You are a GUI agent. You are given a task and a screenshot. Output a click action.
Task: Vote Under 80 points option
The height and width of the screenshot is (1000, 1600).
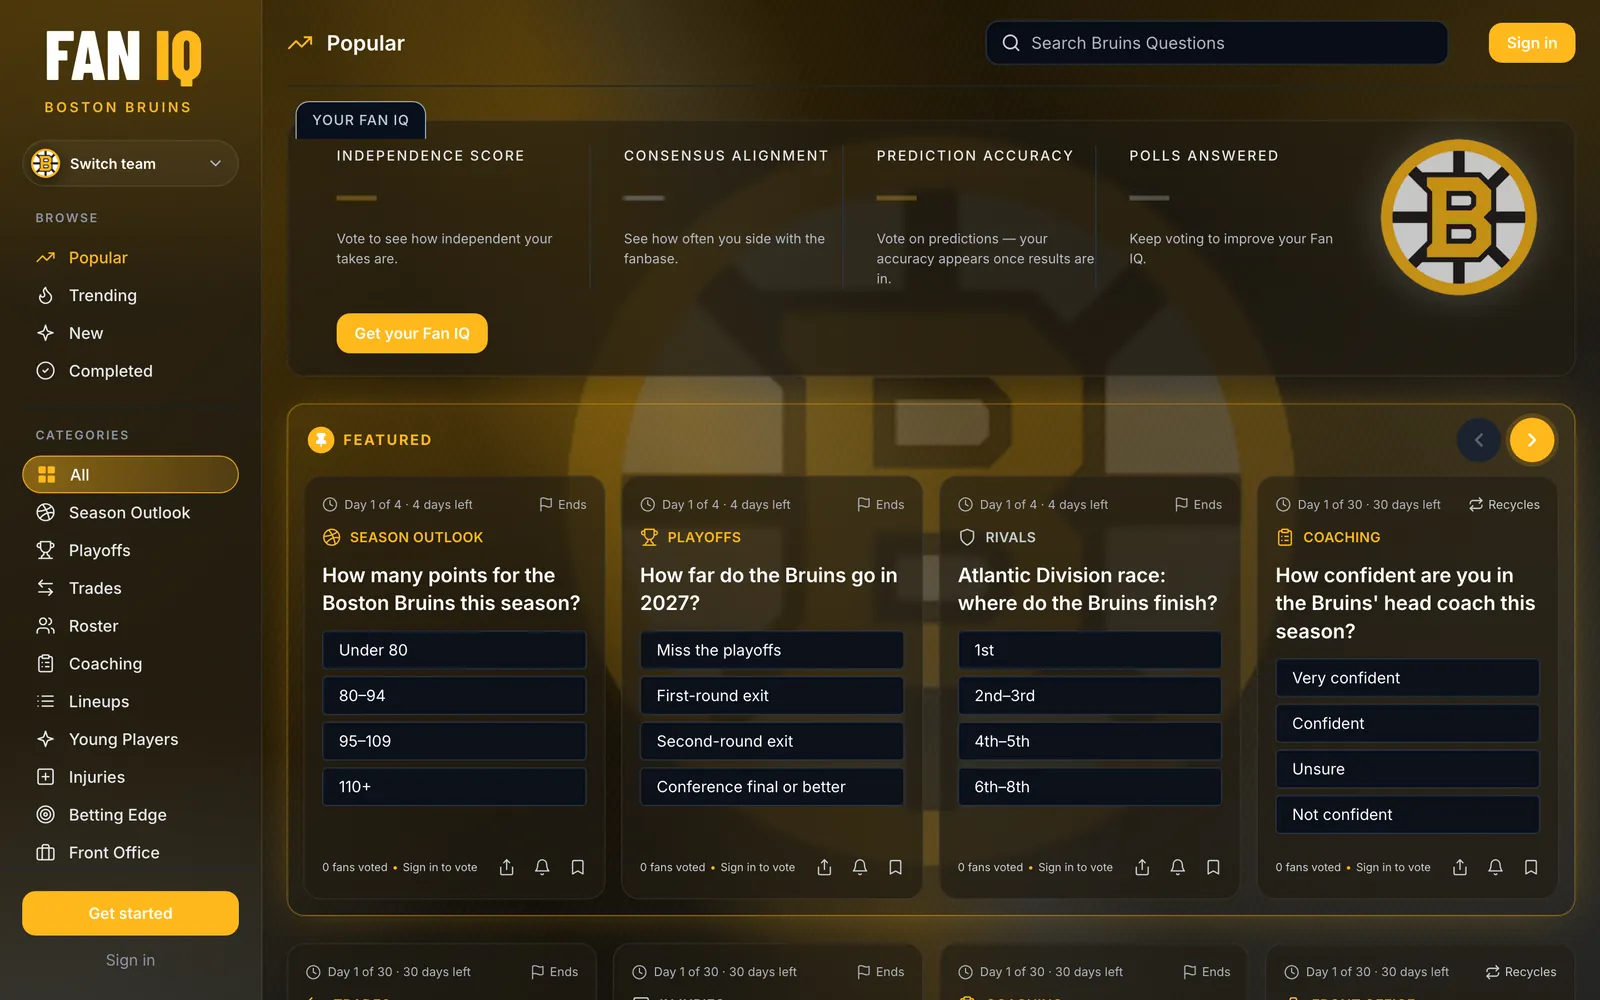[454, 650]
